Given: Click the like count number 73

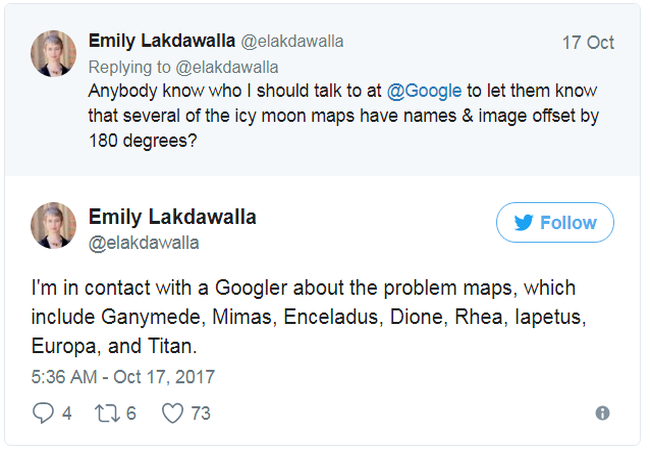Looking at the screenshot, I should click(x=200, y=412).
